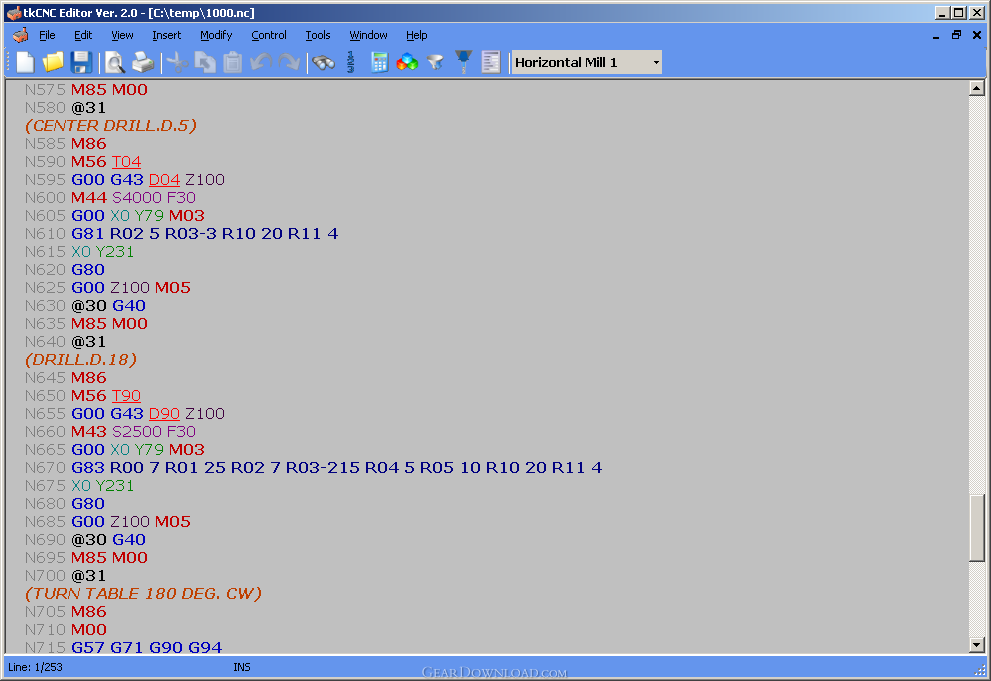
Task: Click the milling tool cutter icon
Action: coord(463,62)
